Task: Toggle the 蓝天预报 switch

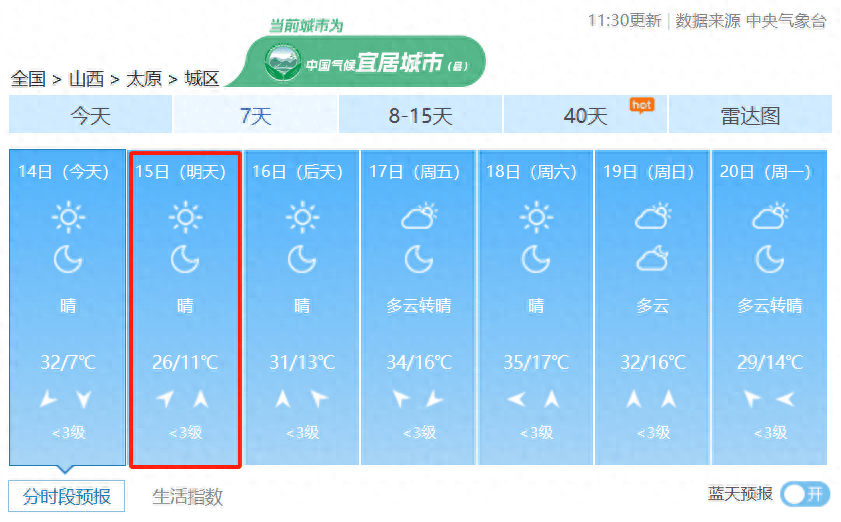Action: click(x=805, y=494)
